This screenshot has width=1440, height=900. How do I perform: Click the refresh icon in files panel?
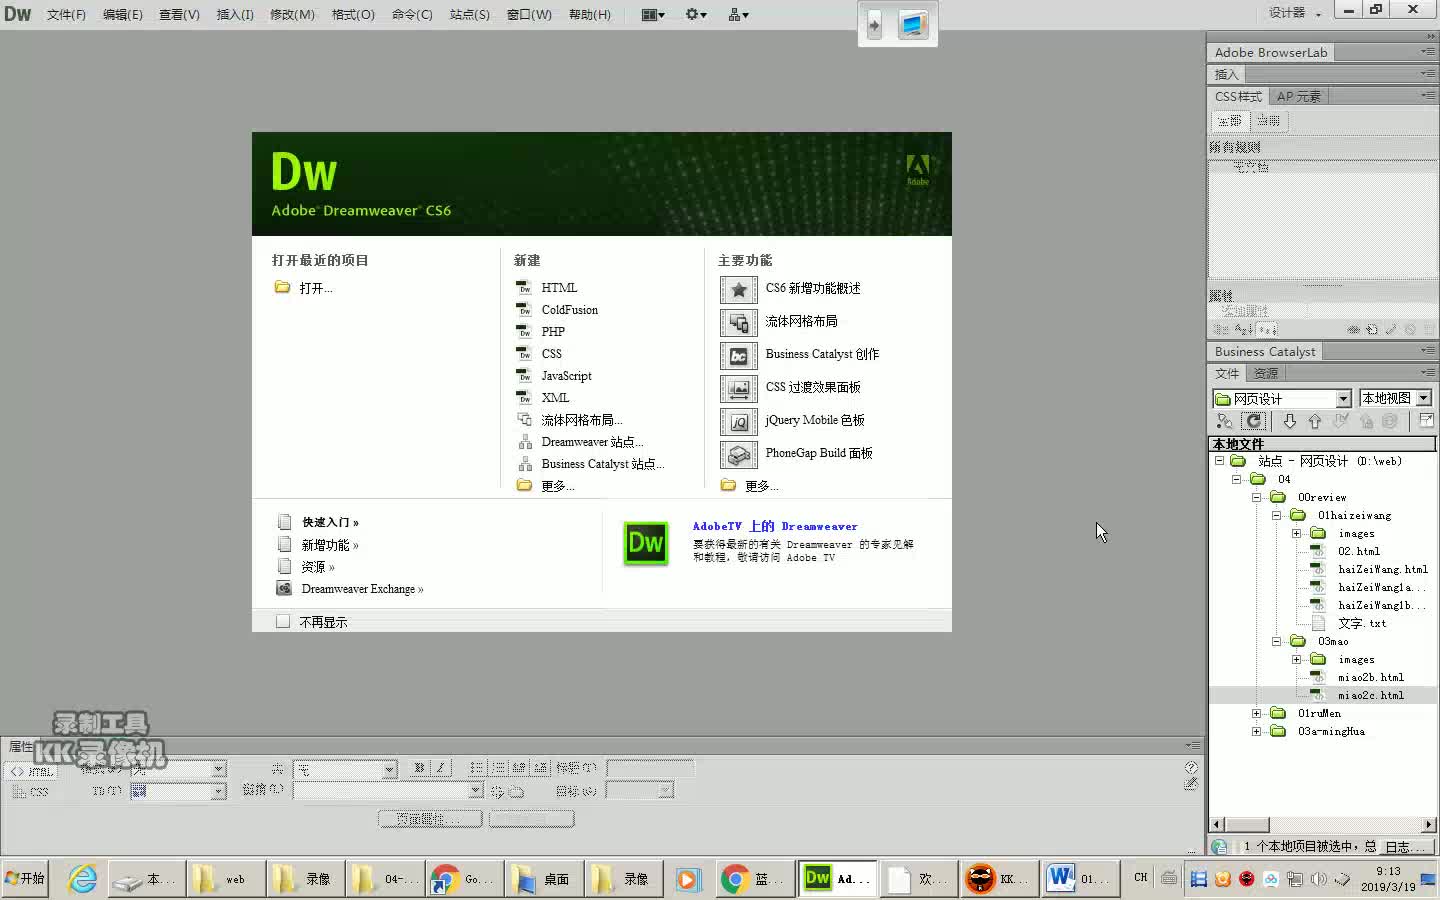point(1254,421)
